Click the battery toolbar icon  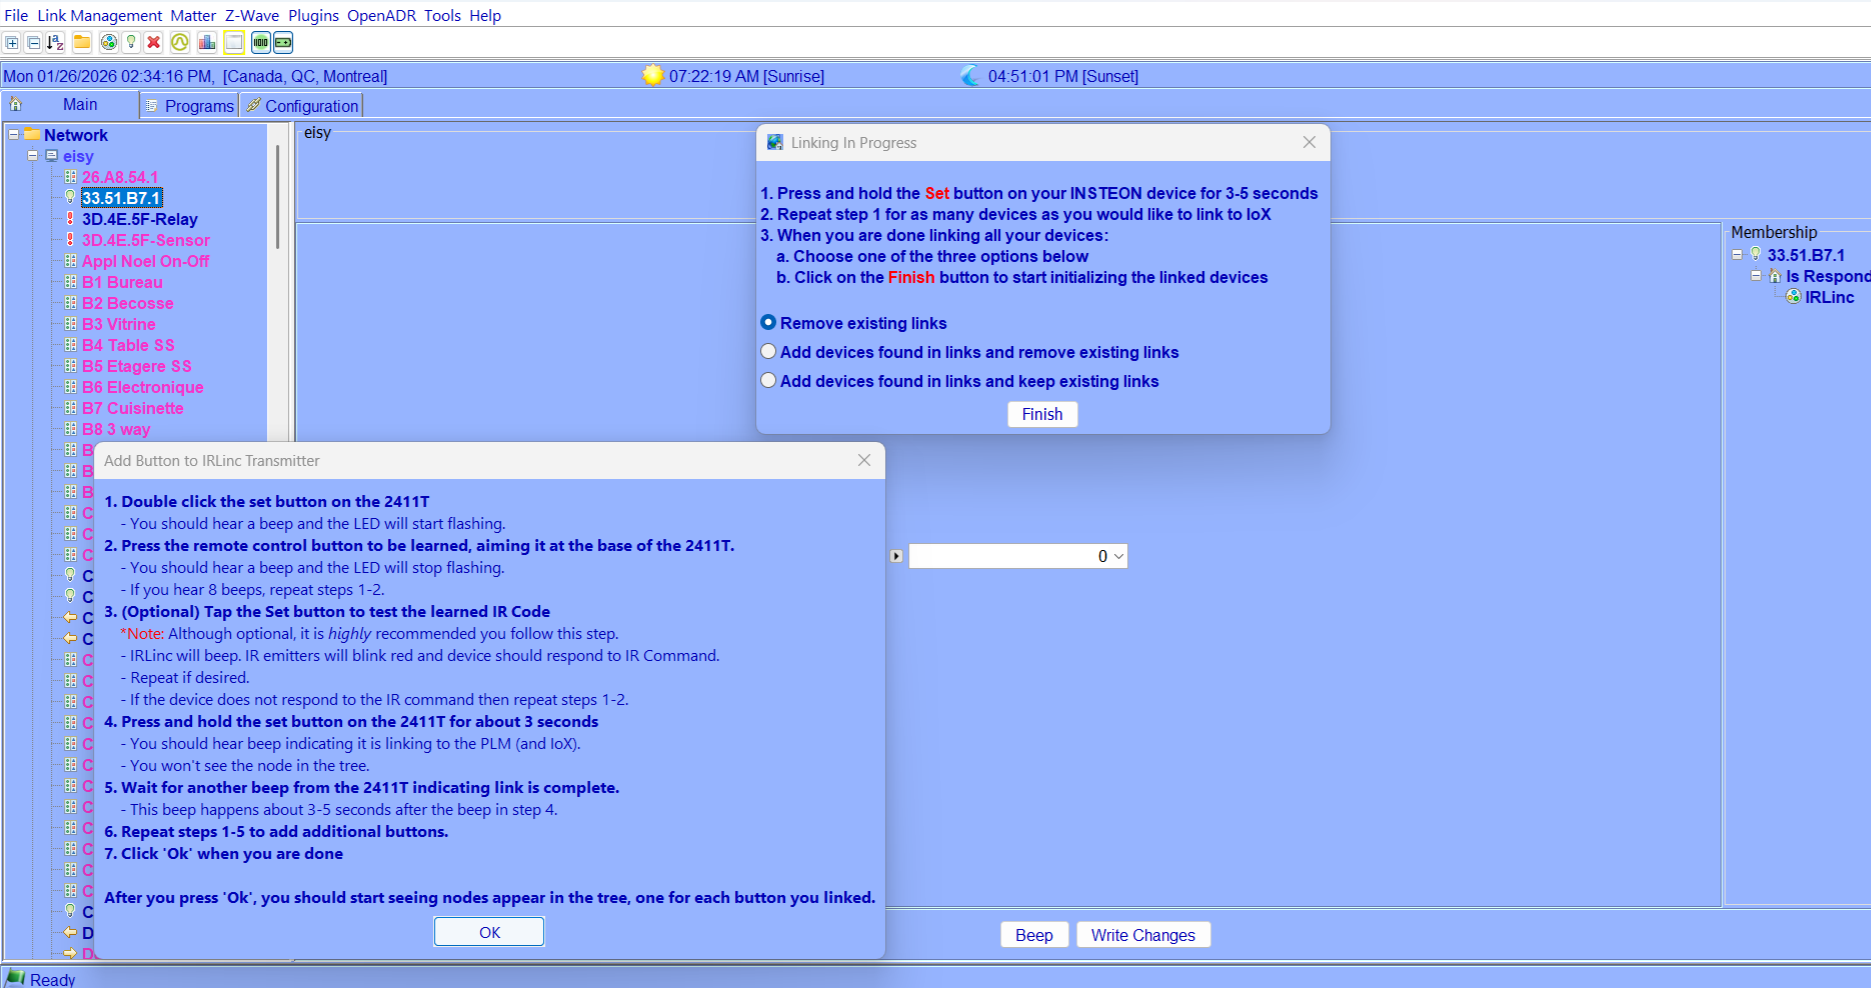[284, 42]
